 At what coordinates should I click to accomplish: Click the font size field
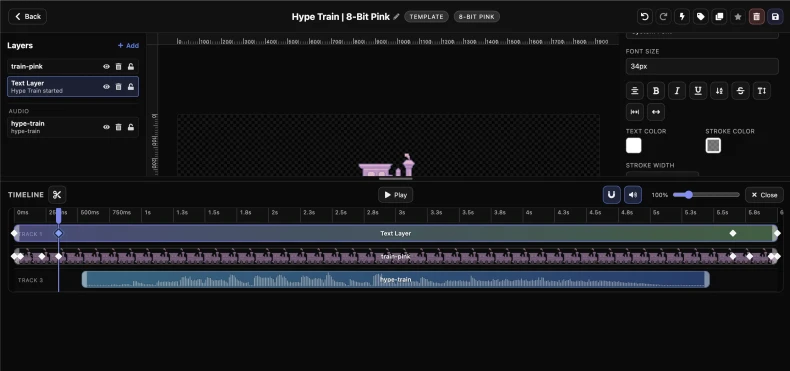[x=702, y=66]
